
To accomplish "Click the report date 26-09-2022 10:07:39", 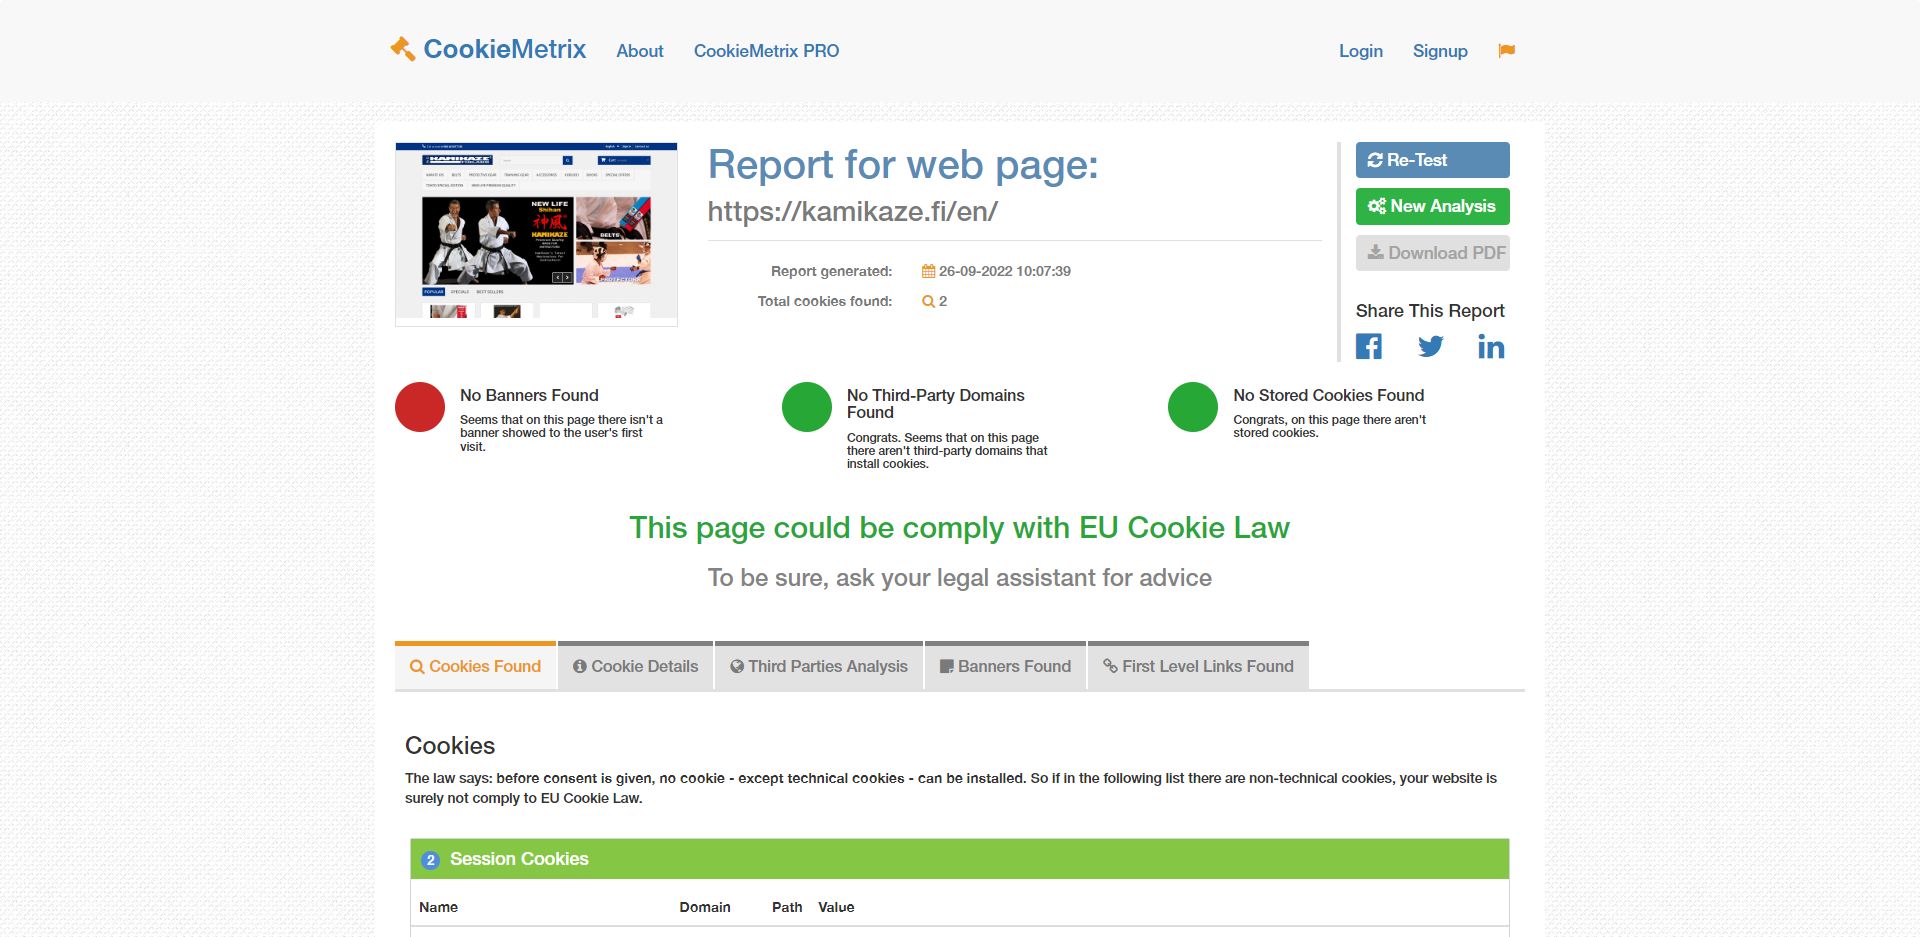I will point(1005,271).
